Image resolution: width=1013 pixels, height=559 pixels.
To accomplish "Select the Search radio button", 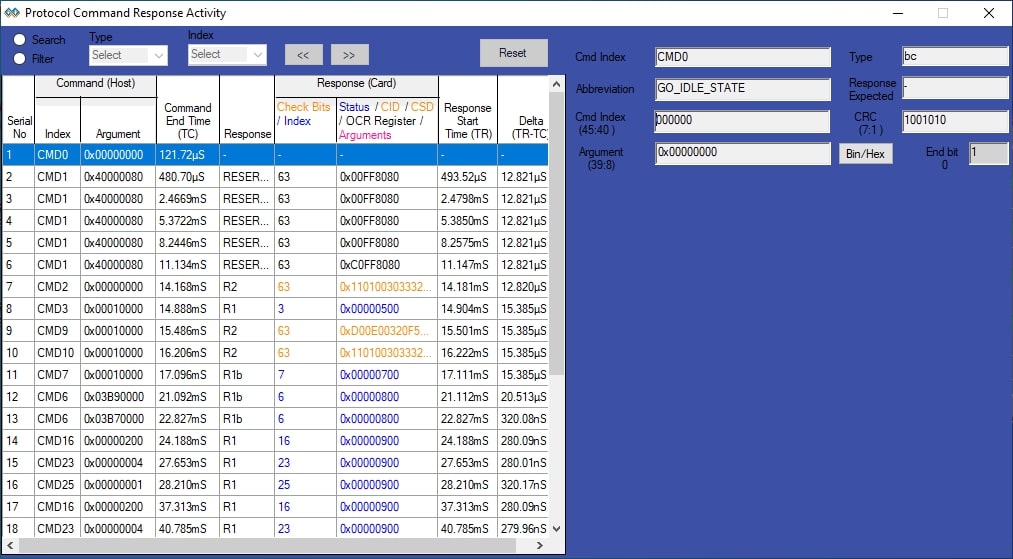I will point(20,39).
